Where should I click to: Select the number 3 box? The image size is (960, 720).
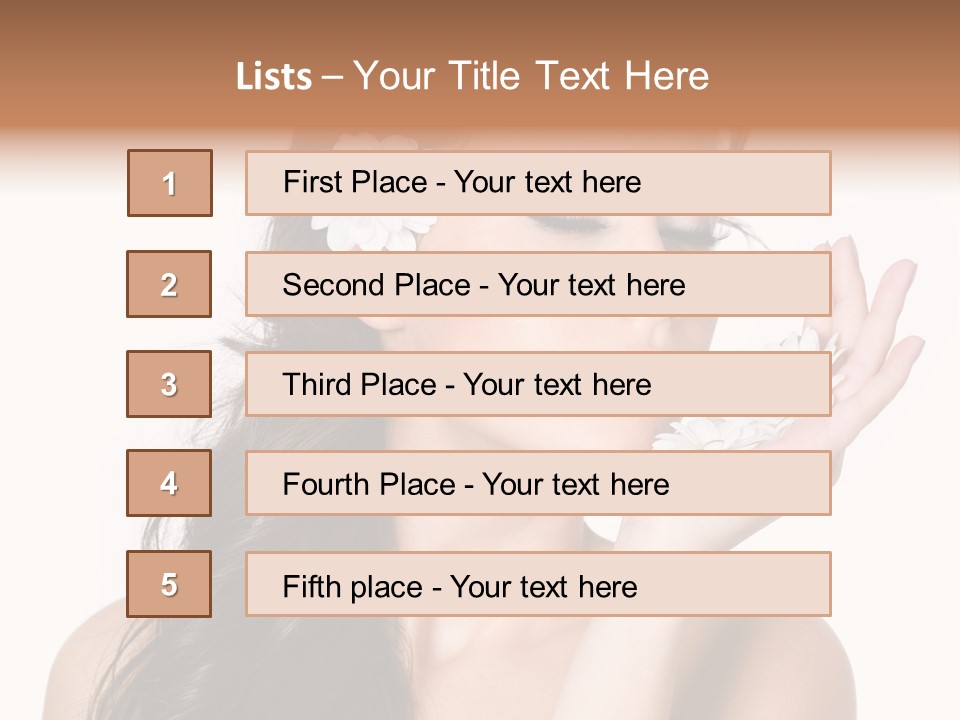coord(169,384)
